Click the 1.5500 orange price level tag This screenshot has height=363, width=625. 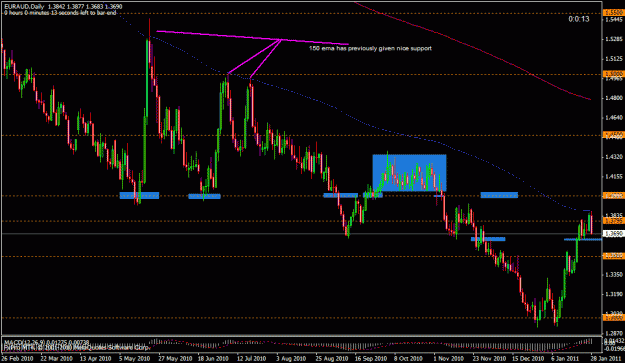(x=613, y=13)
